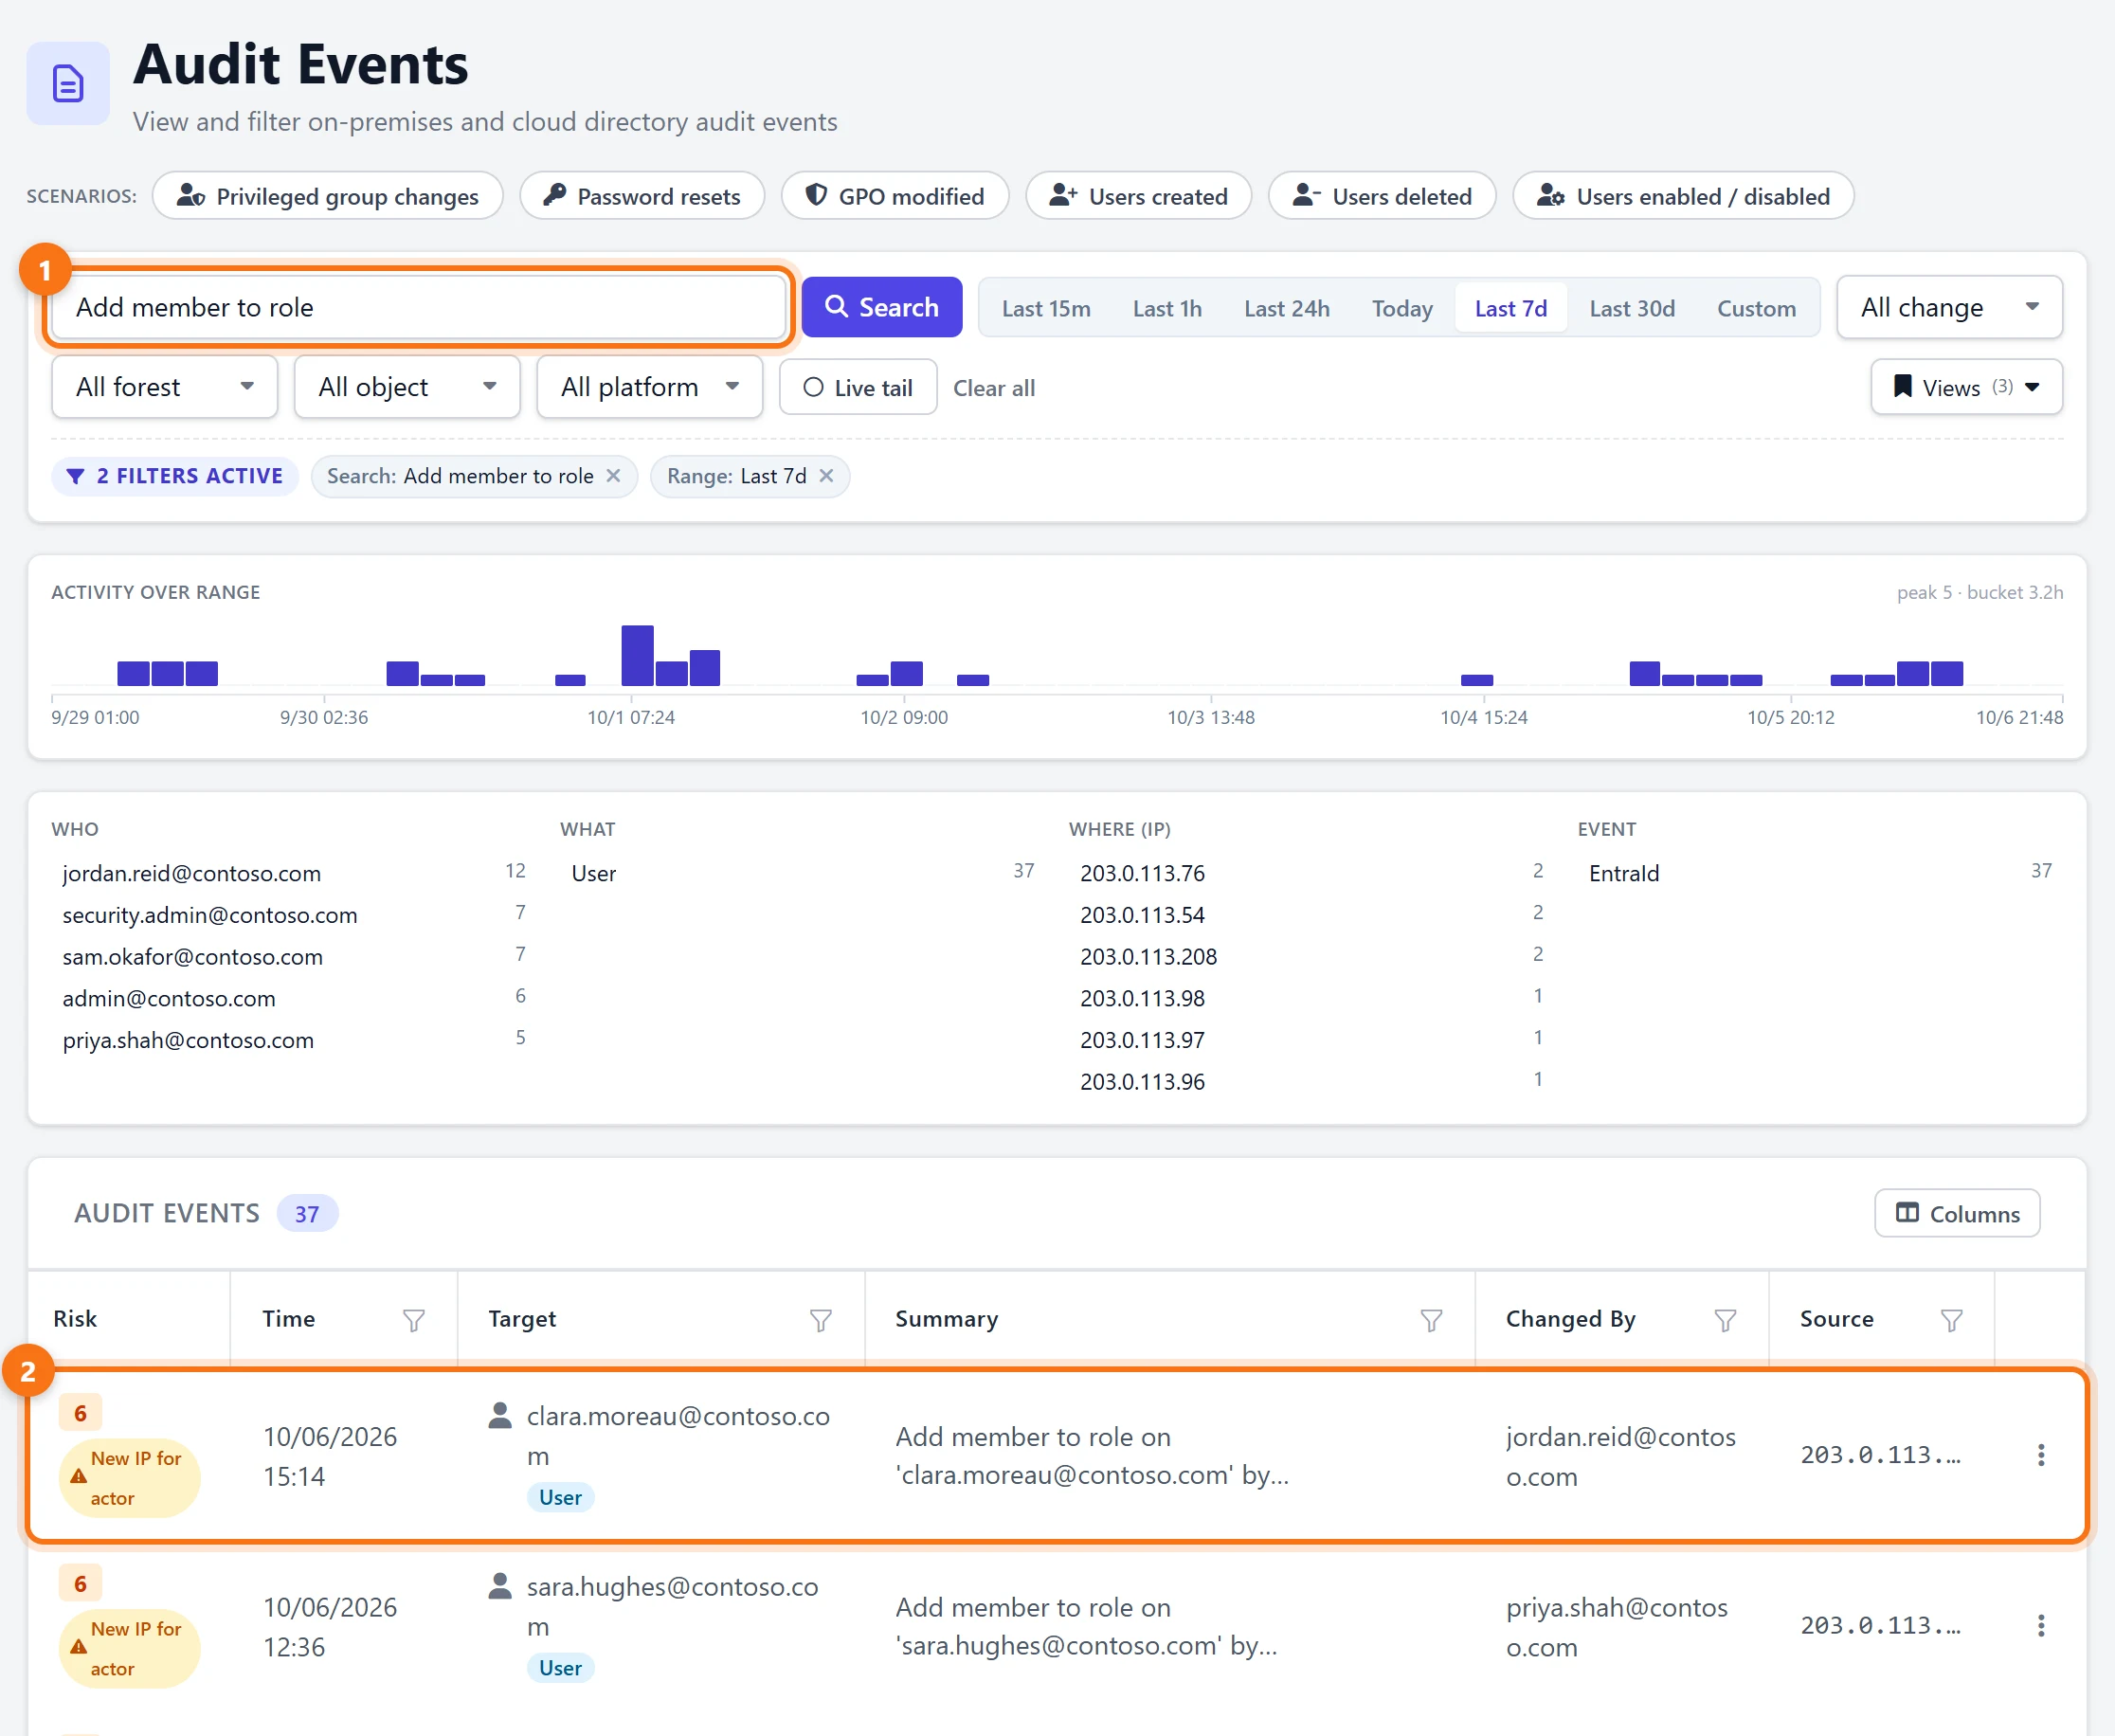2115x1736 pixels.
Task: Click user icon beside sara.hughes@contoso.com target
Action: pyautogui.click(x=500, y=1586)
